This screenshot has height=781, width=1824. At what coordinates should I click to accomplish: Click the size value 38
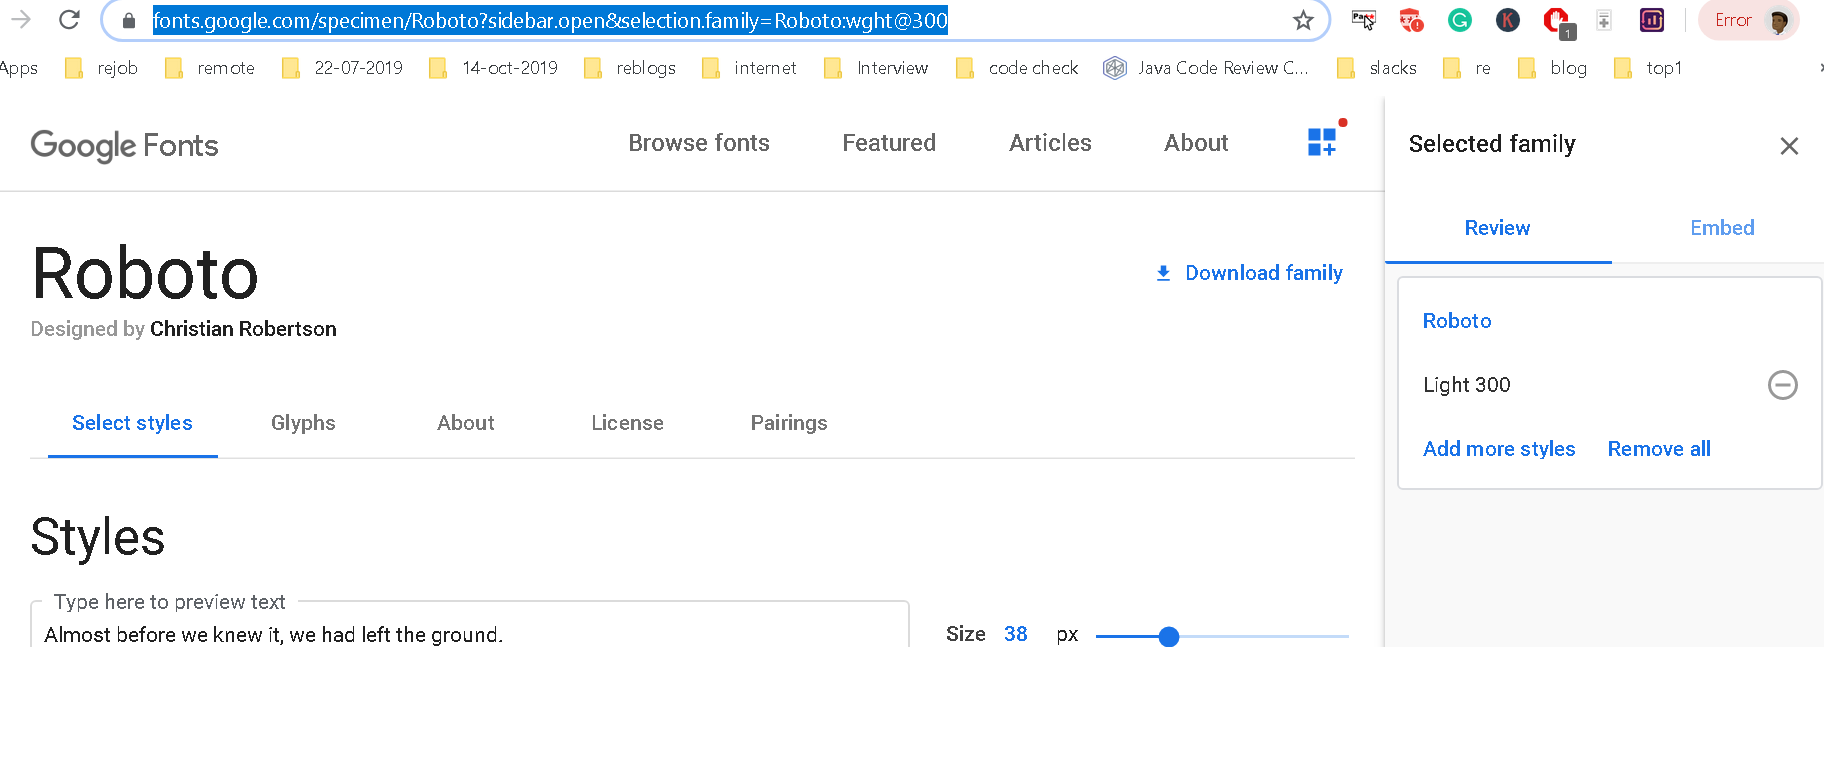(1015, 634)
